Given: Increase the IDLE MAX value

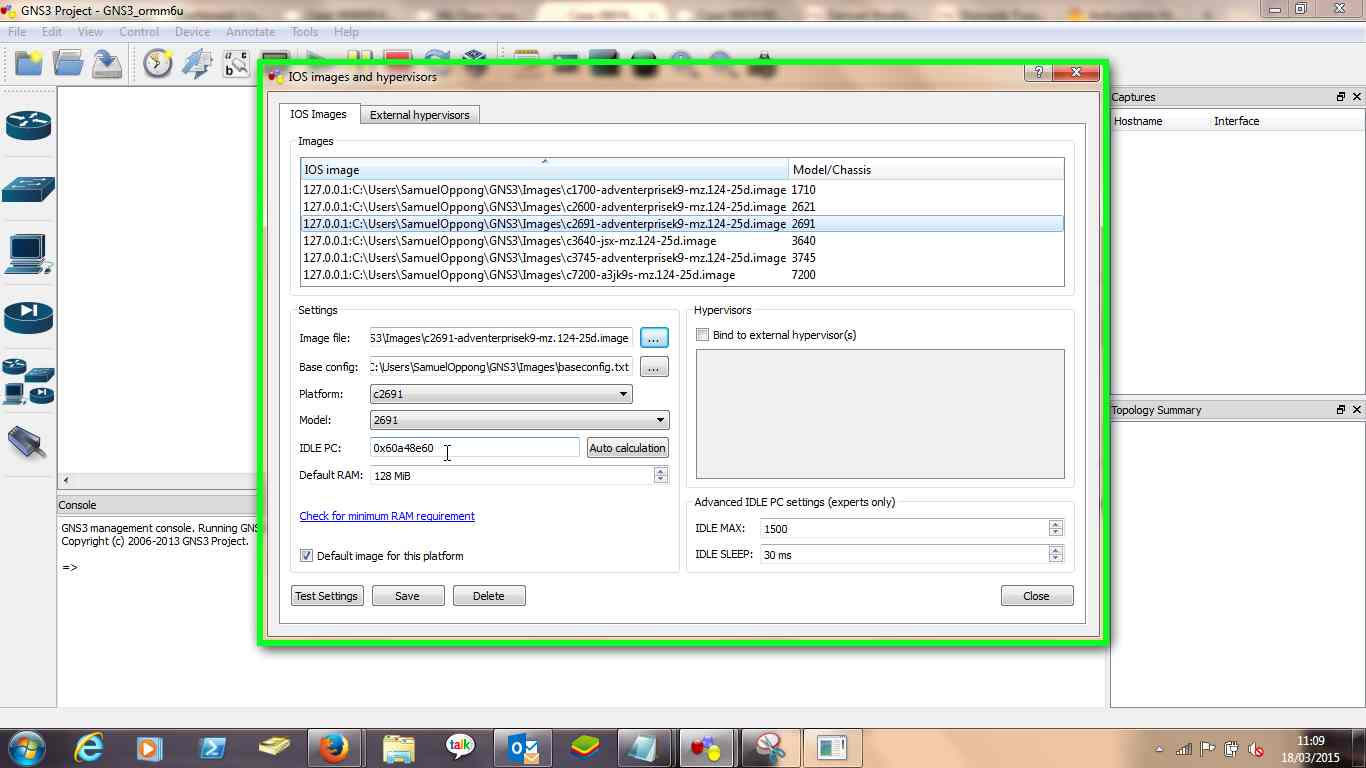Looking at the screenshot, I should click(1056, 524).
